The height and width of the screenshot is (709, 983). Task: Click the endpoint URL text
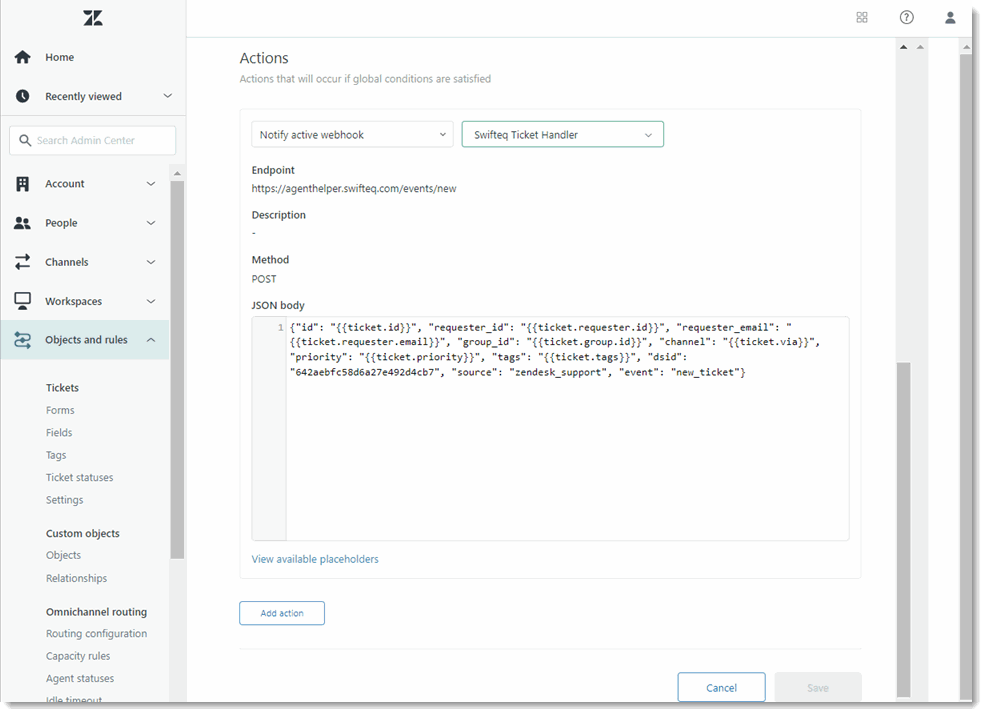point(354,188)
